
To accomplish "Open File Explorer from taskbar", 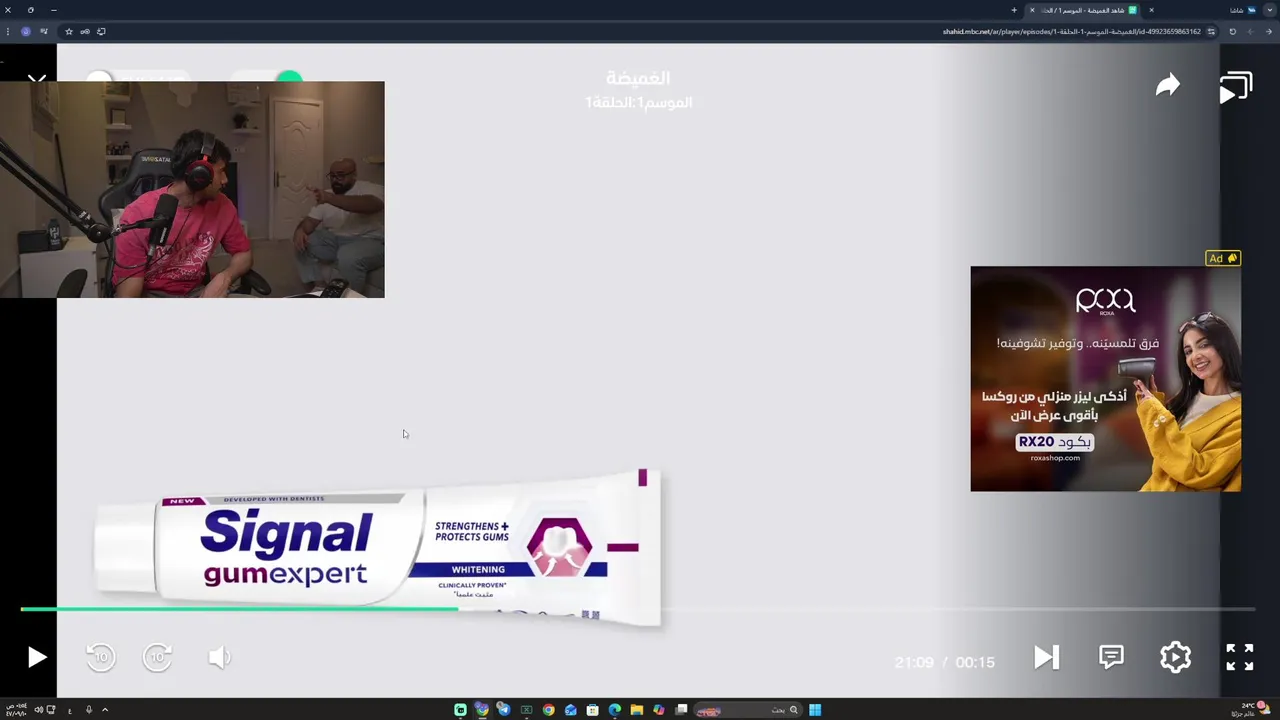I will (x=636, y=710).
